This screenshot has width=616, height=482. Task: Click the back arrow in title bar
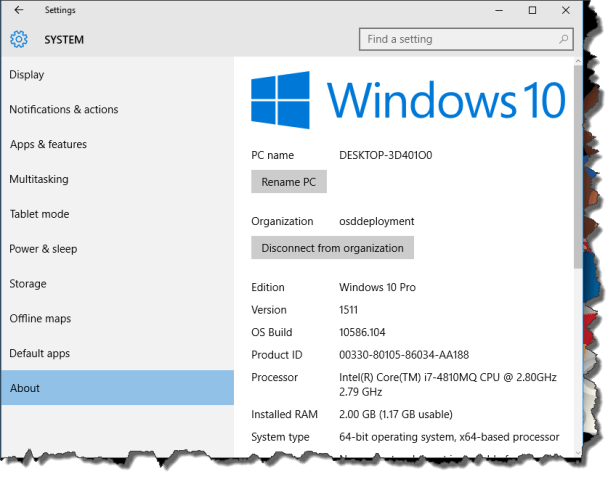pyautogui.click(x=19, y=10)
